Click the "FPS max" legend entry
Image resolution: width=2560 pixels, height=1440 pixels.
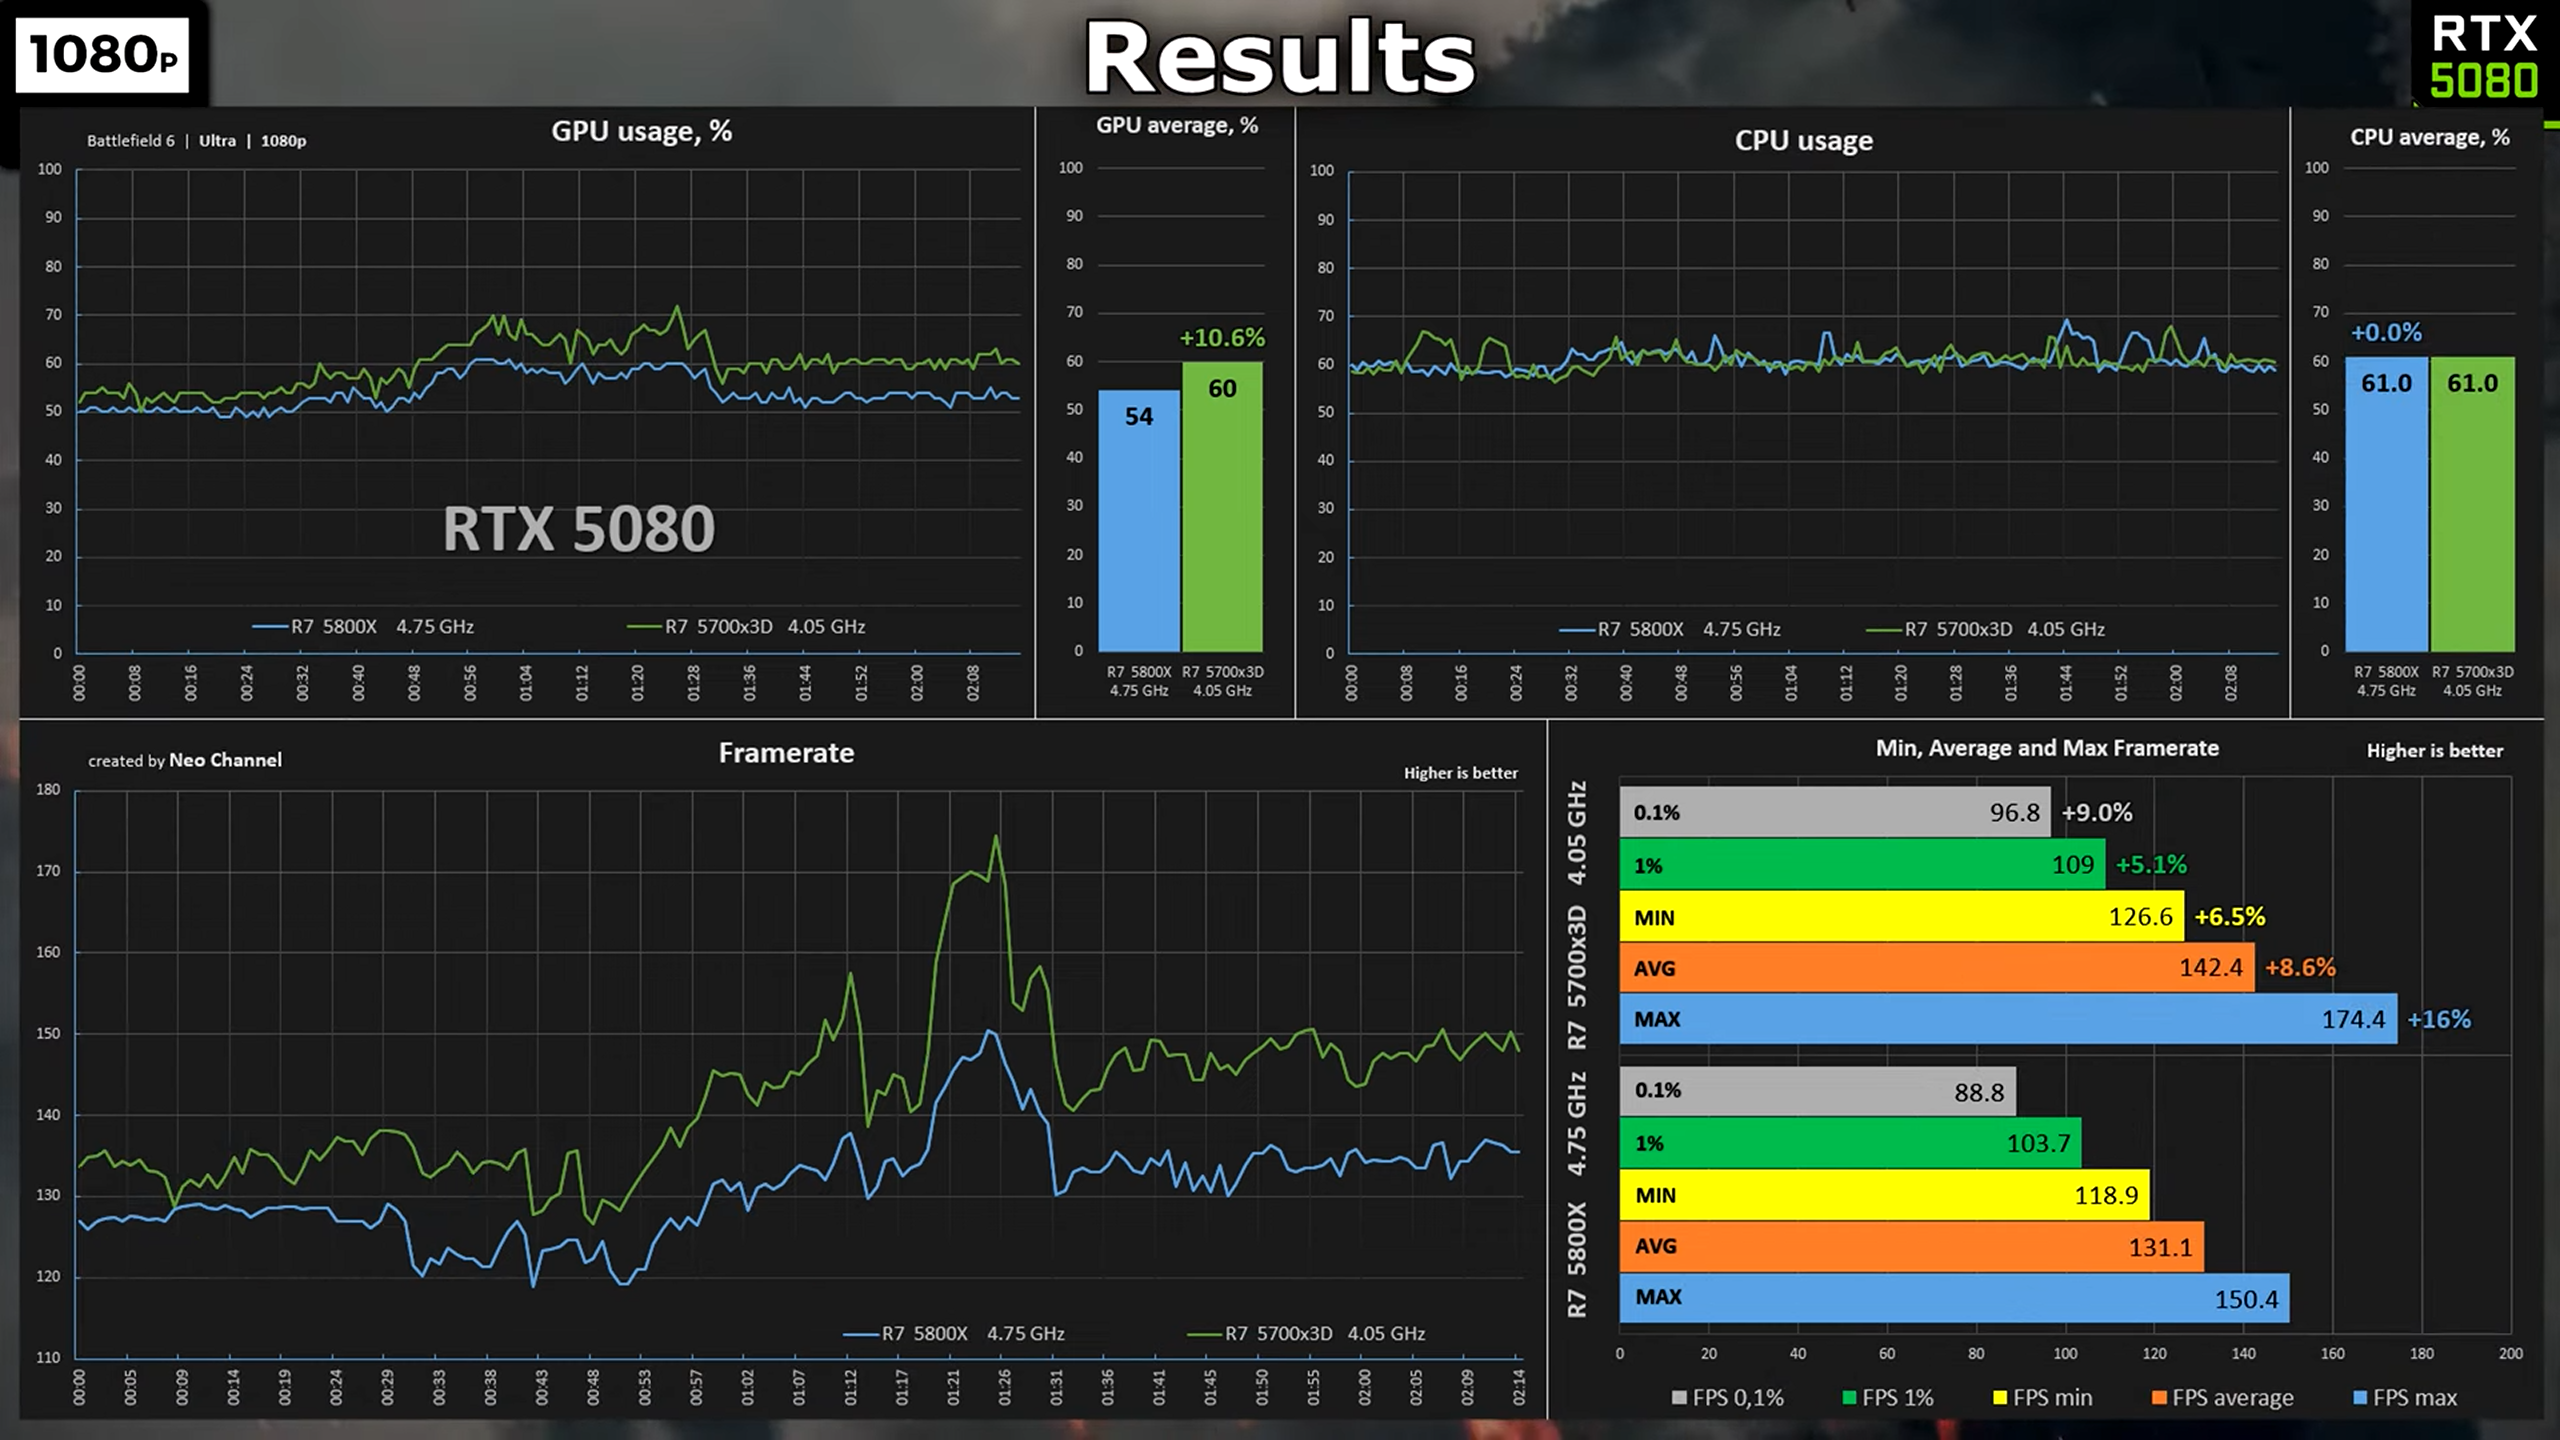pyautogui.click(x=2405, y=1398)
